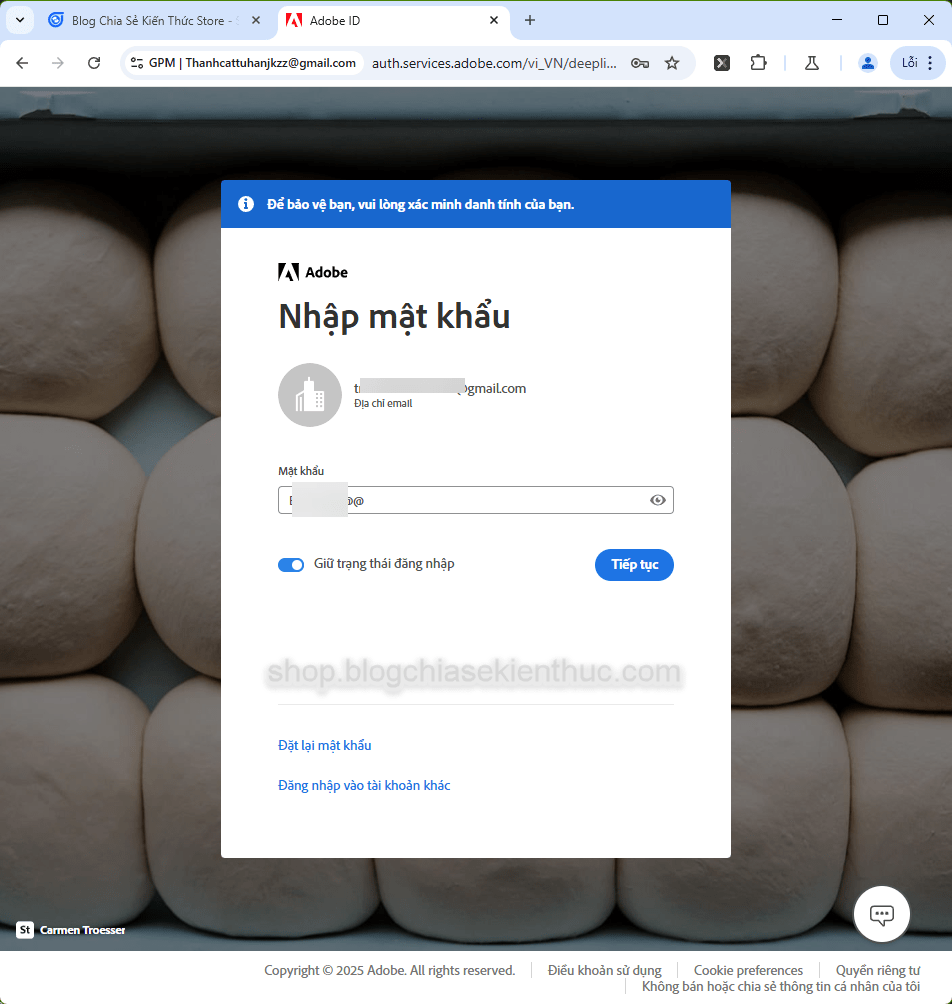952x1004 pixels.
Task: Open the Extensions puzzle icon
Action: pos(758,63)
